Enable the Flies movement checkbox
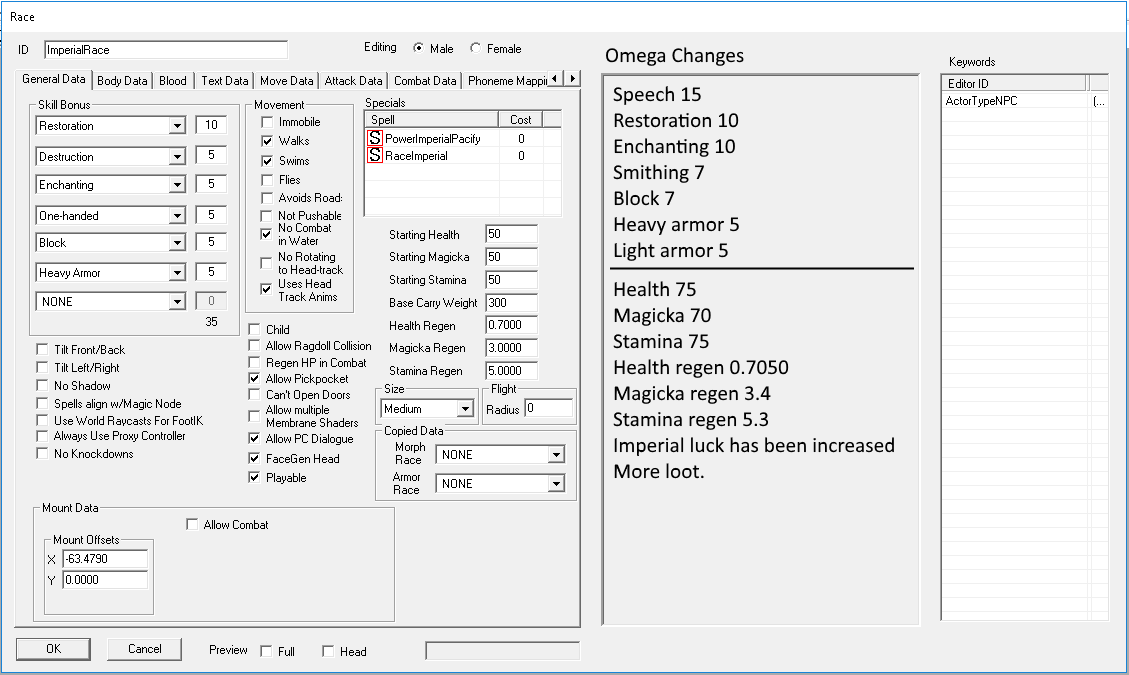 pos(267,180)
